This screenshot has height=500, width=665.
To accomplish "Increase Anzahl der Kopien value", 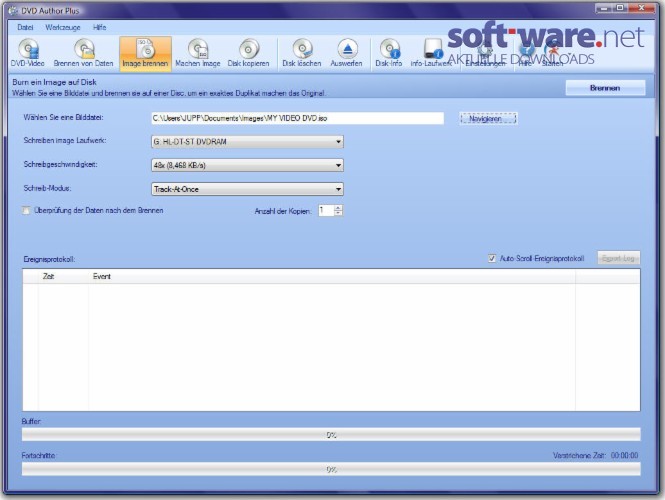I will [x=338, y=207].
